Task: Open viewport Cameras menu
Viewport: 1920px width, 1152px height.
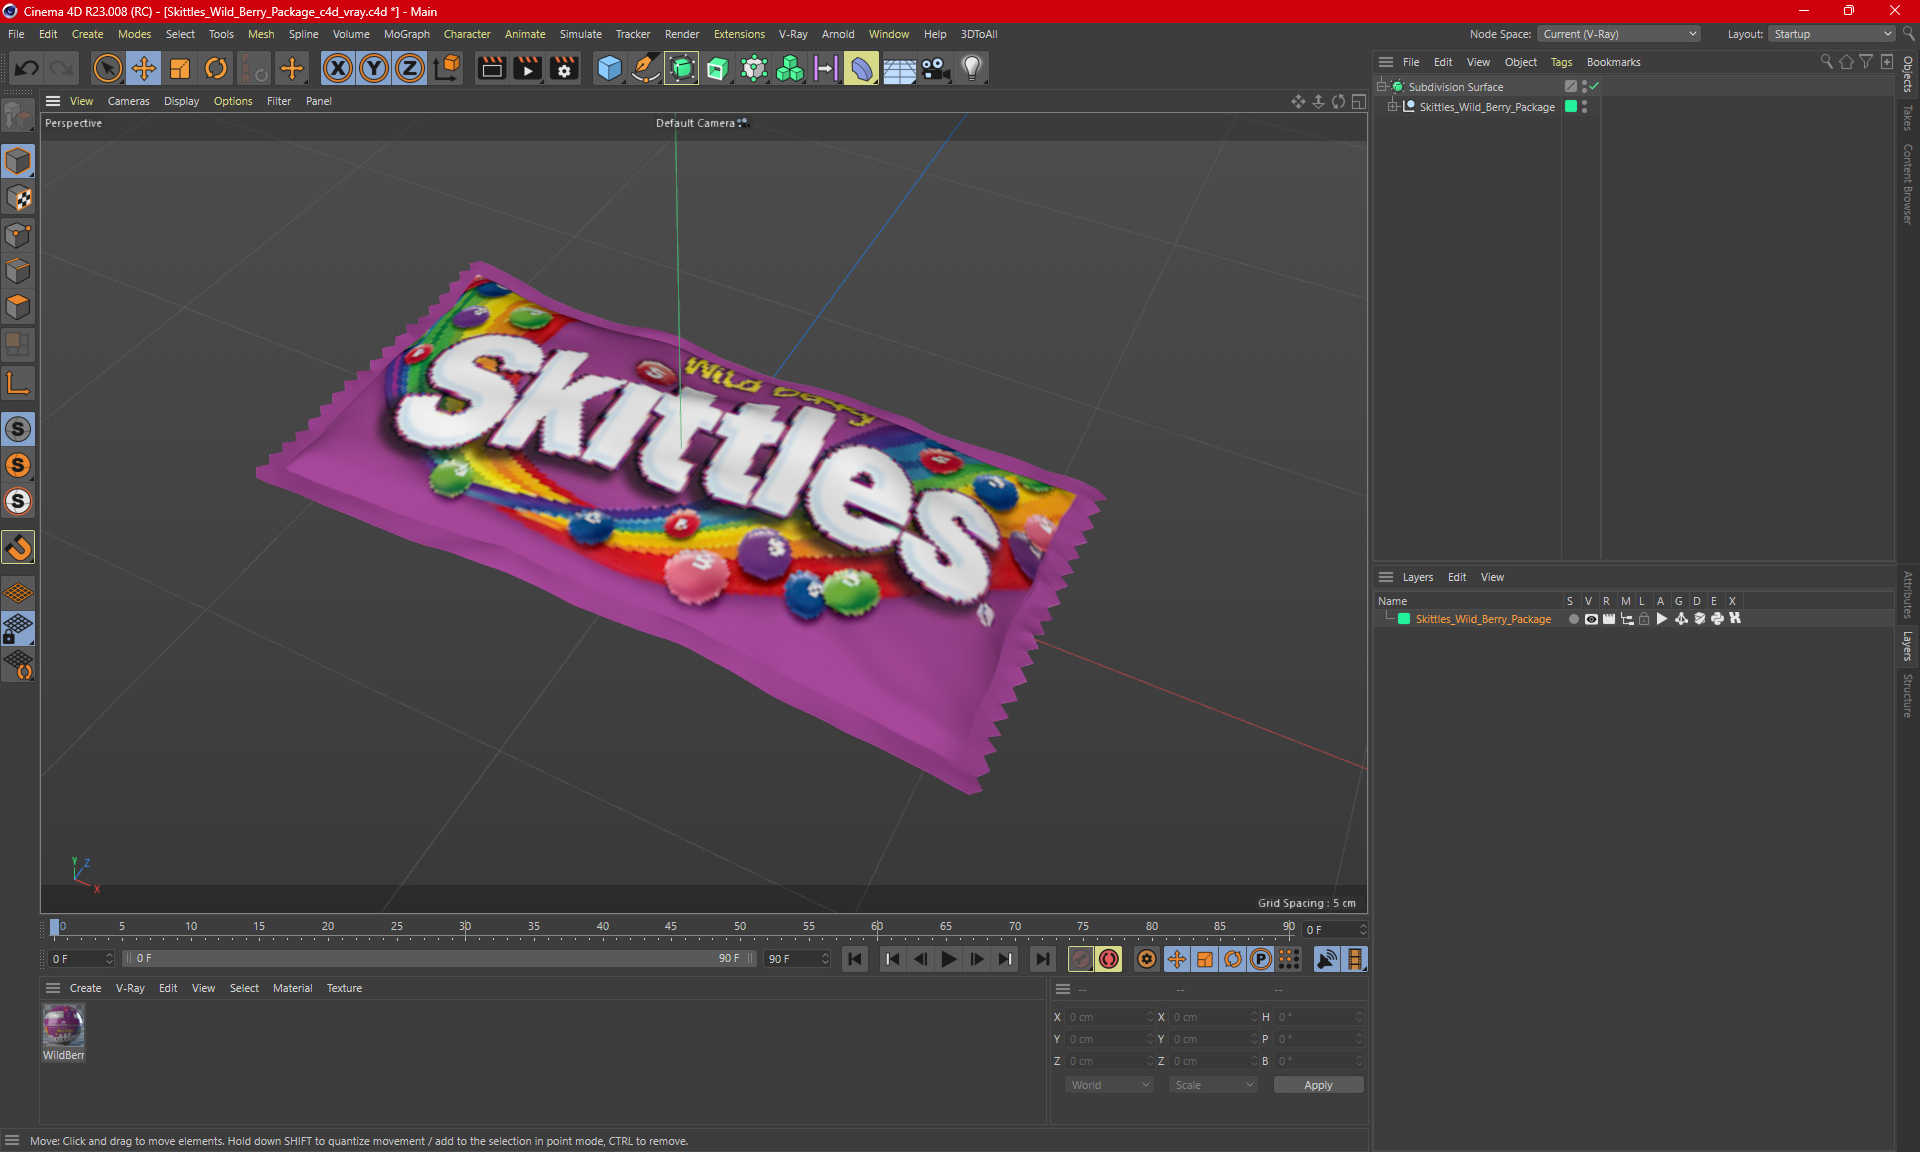Action: pyautogui.click(x=128, y=101)
